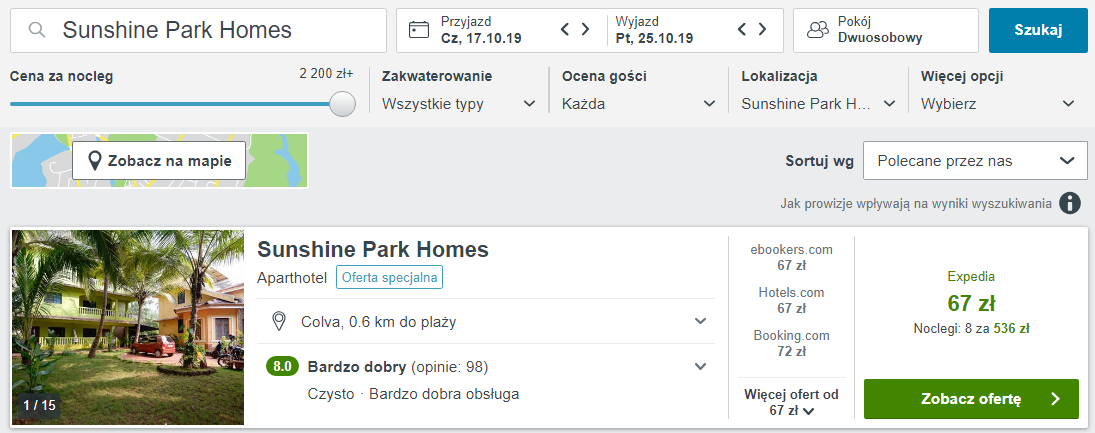1095x433 pixels.
Task: Go to previous arrival date arrow
Action: [566, 29]
